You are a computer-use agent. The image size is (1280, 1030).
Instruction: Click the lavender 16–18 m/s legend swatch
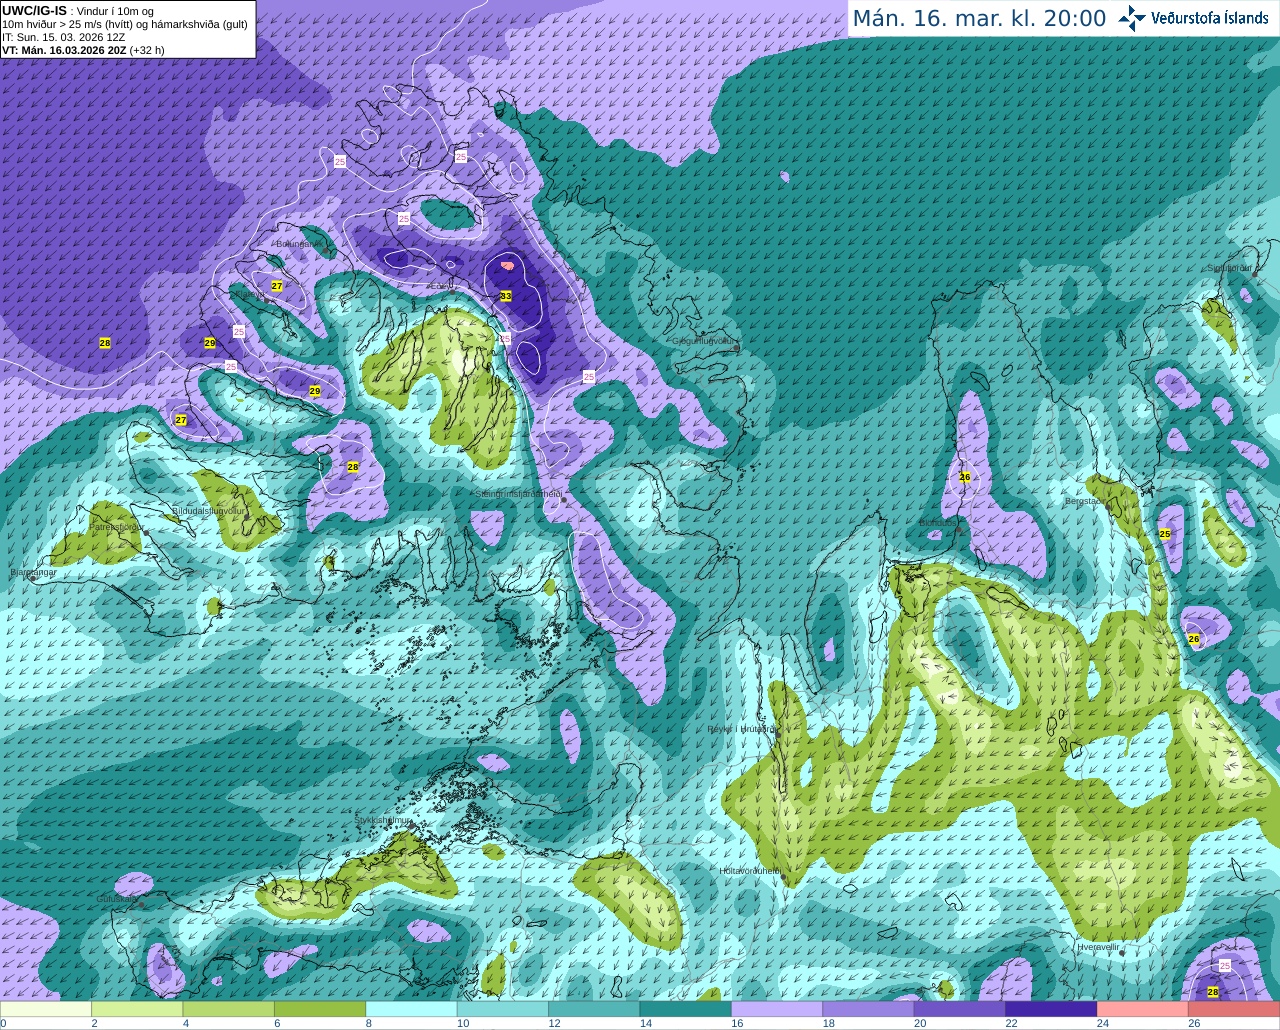[777, 1009]
